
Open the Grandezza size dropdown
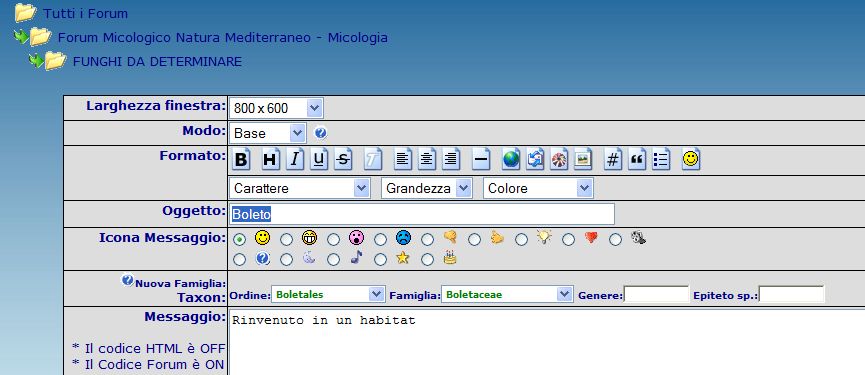coord(426,188)
